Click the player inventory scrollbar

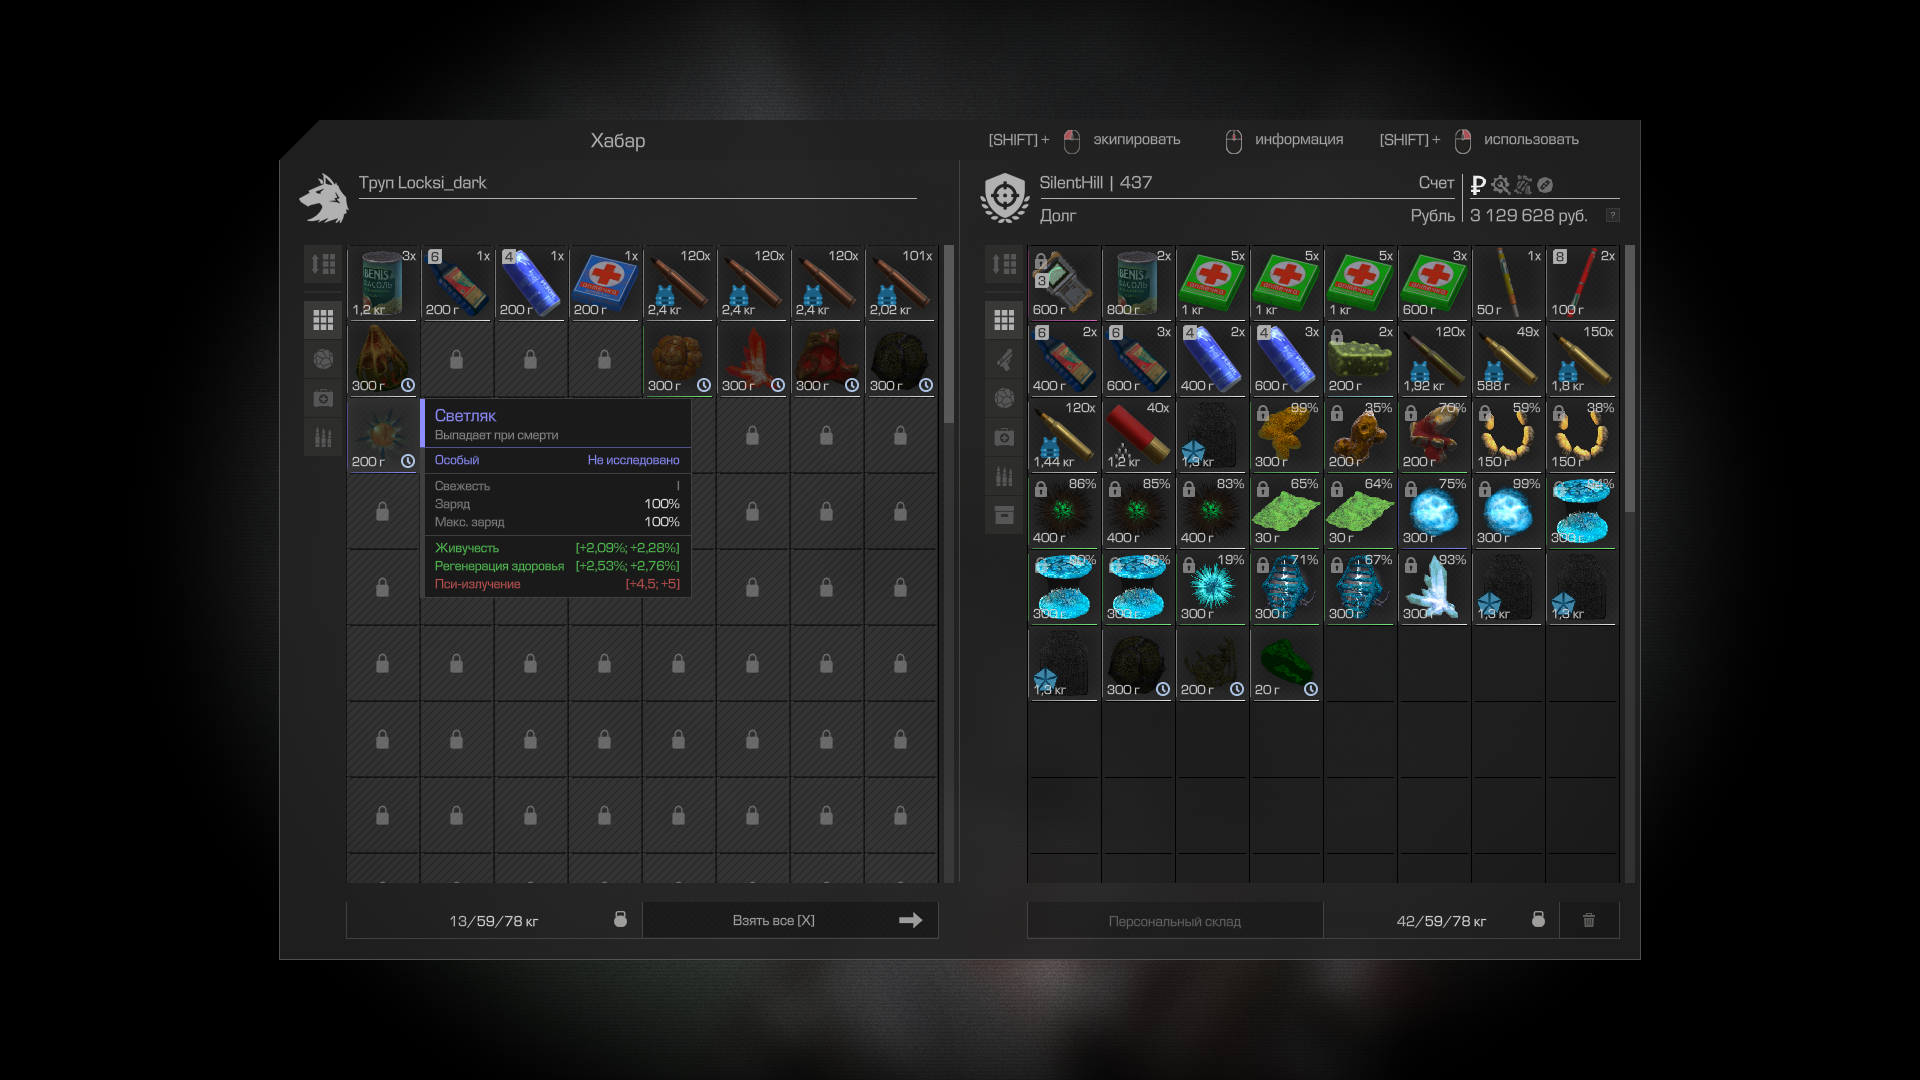coord(1630,380)
